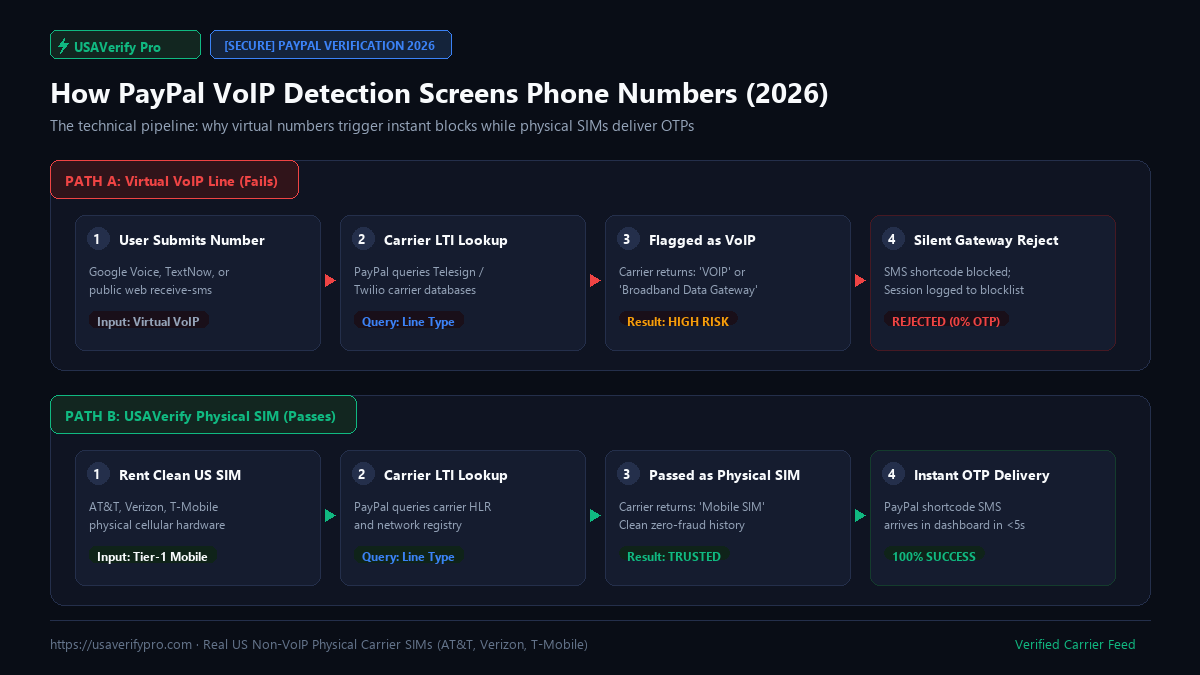This screenshot has width=1200, height=675.
Task: Click the lightning bolt icon beside USAVerify Pro
Action: point(64,46)
